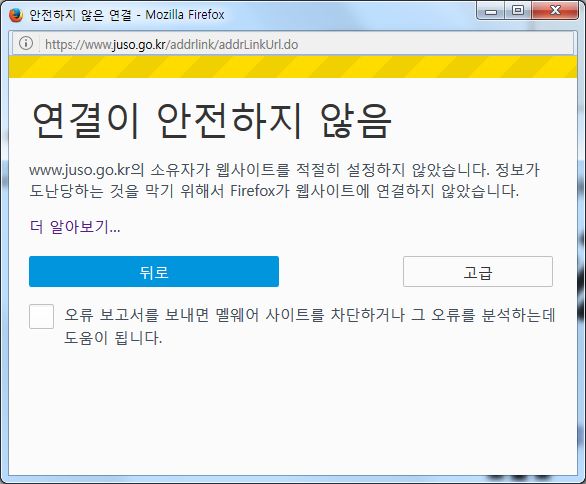Click the addrLinkUrl.do path in the URL
This screenshot has height=484, width=586.
coord(258,44)
